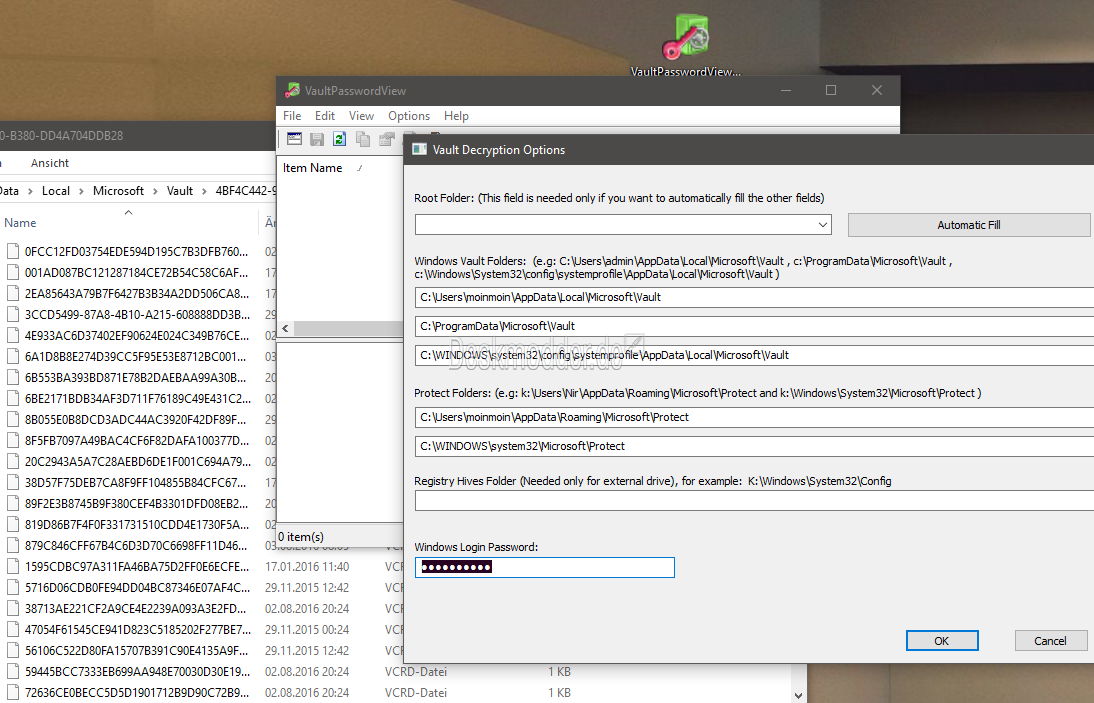
Task: Select file icon of 001AD087BC121287184CE72B54C58C6AF
Action: 13,272
